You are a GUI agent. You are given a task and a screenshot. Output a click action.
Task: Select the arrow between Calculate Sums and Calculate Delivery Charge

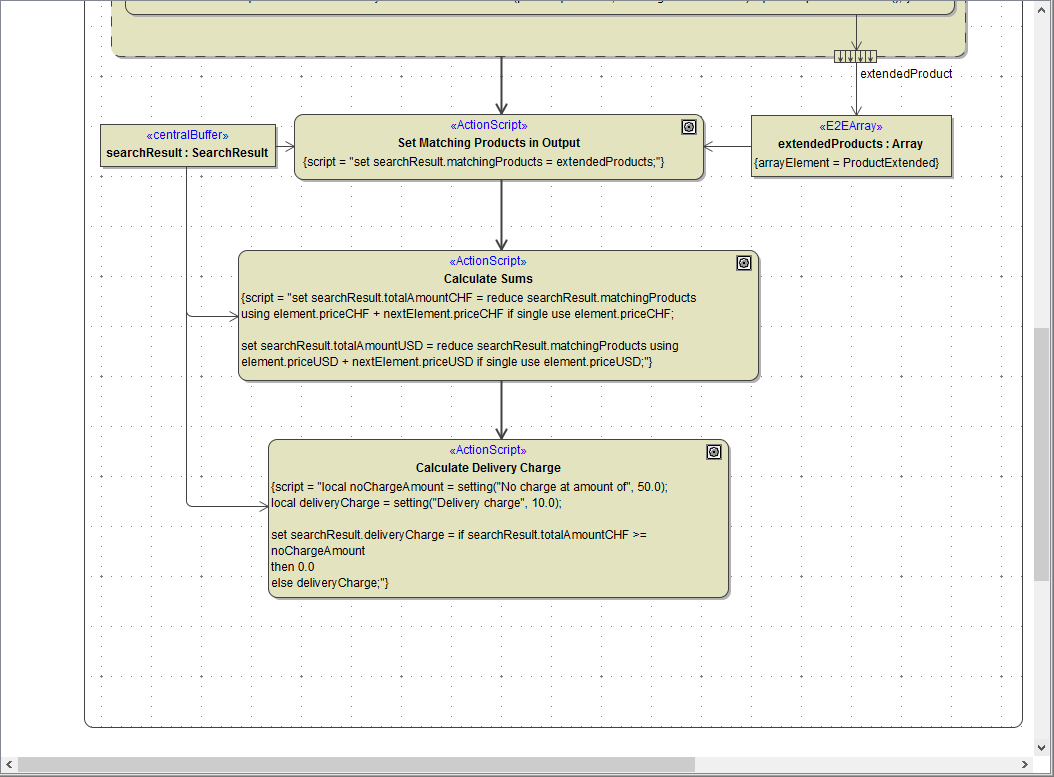[x=500, y=410]
